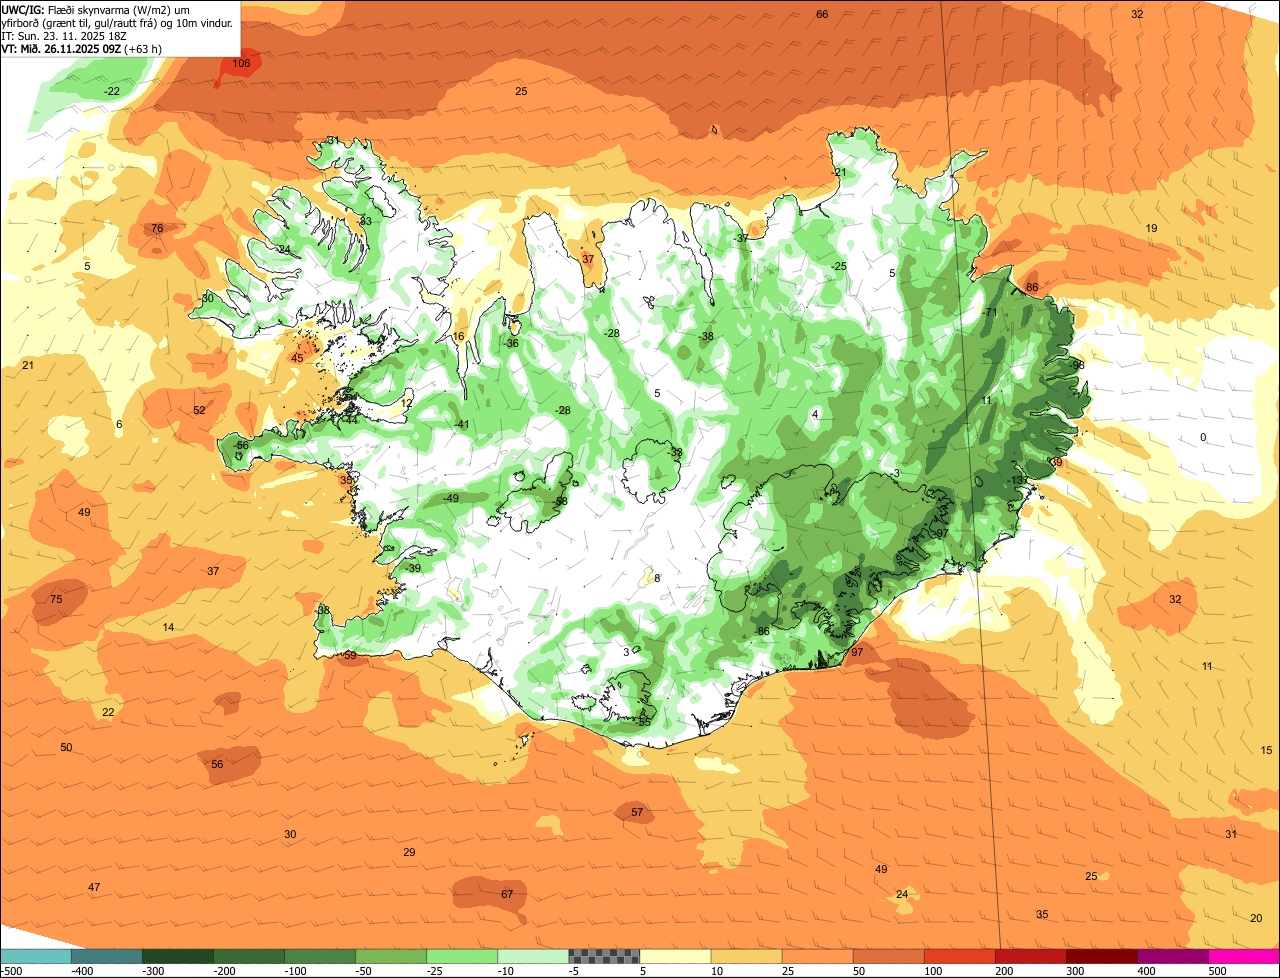The width and height of the screenshot is (1280, 978).
Task: Click the dark orange 50 to 100 swatch
Action: click(888, 955)
